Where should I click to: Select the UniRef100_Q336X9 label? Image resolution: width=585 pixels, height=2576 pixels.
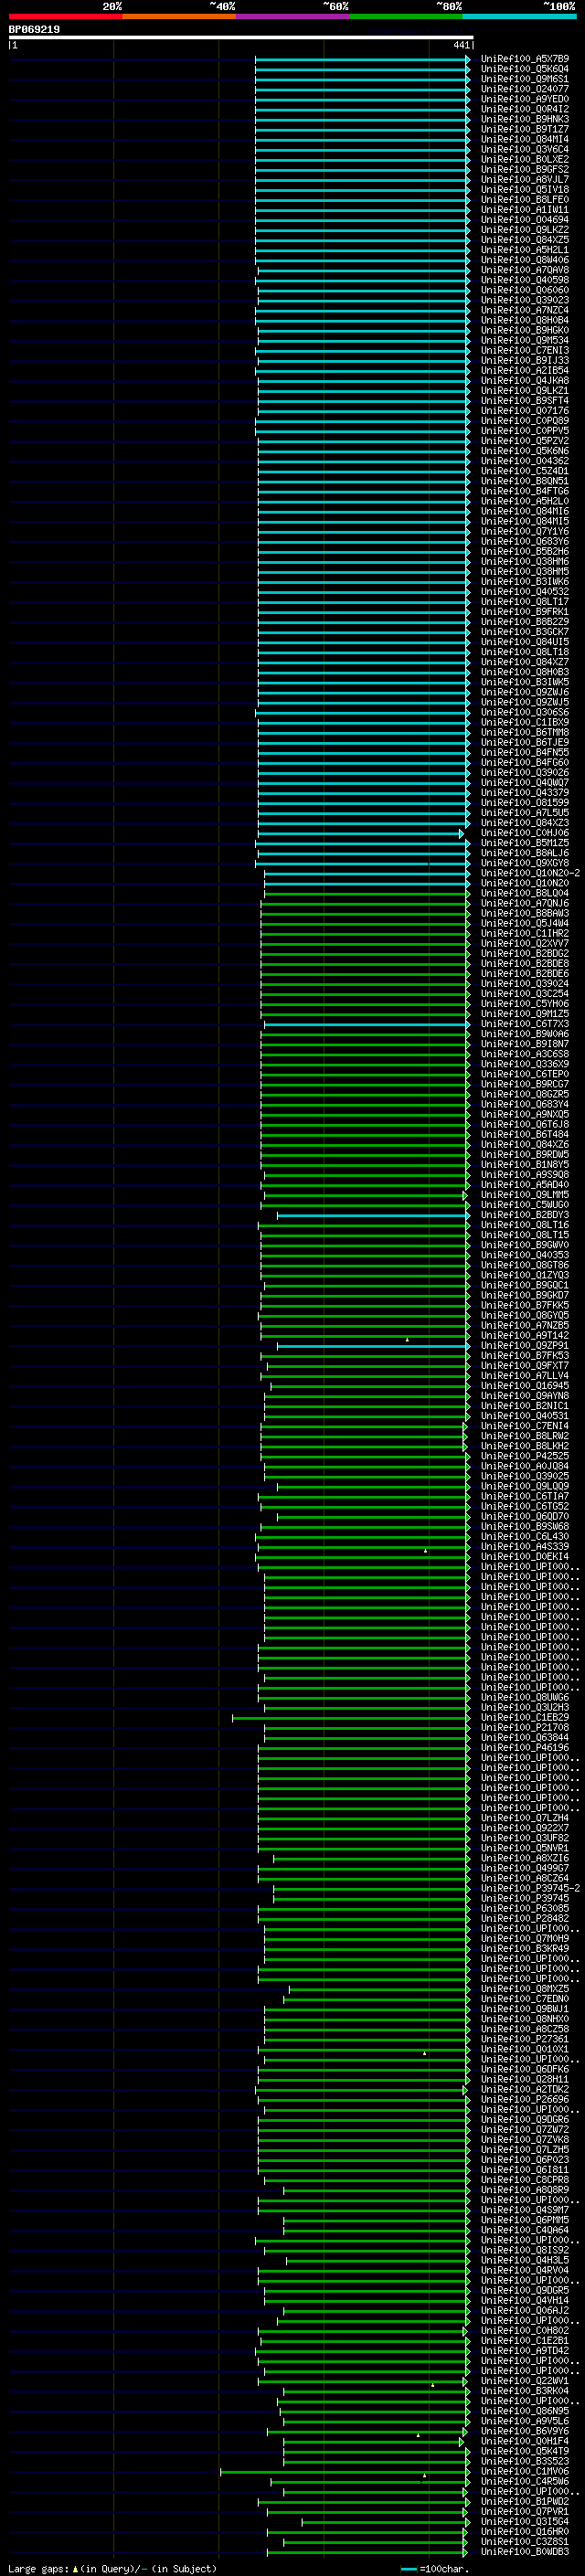click(524, 1064)
